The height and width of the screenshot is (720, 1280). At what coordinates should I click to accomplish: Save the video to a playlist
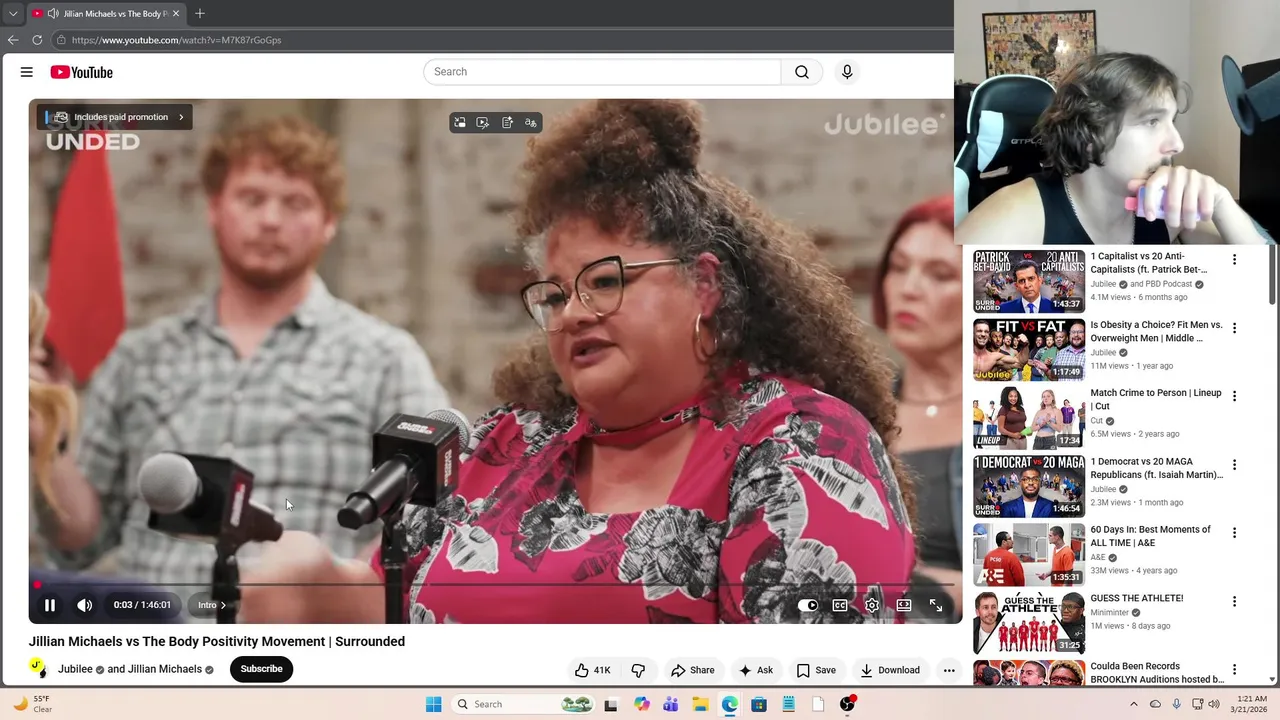coord(816,670)
